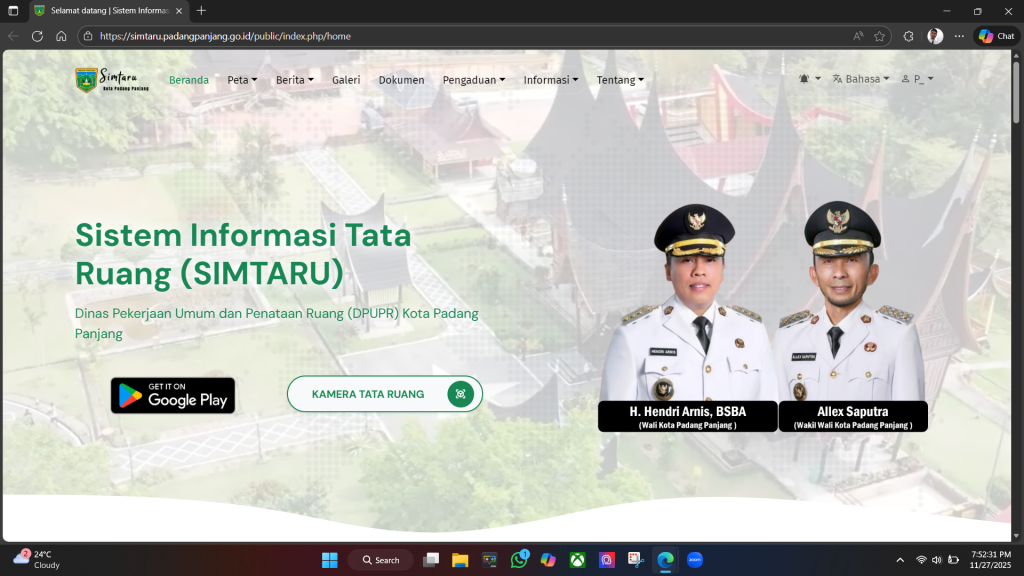Expand the Peta dropdown menu
The width and height of the screenshot is (1024, 576).
point(242,80)
